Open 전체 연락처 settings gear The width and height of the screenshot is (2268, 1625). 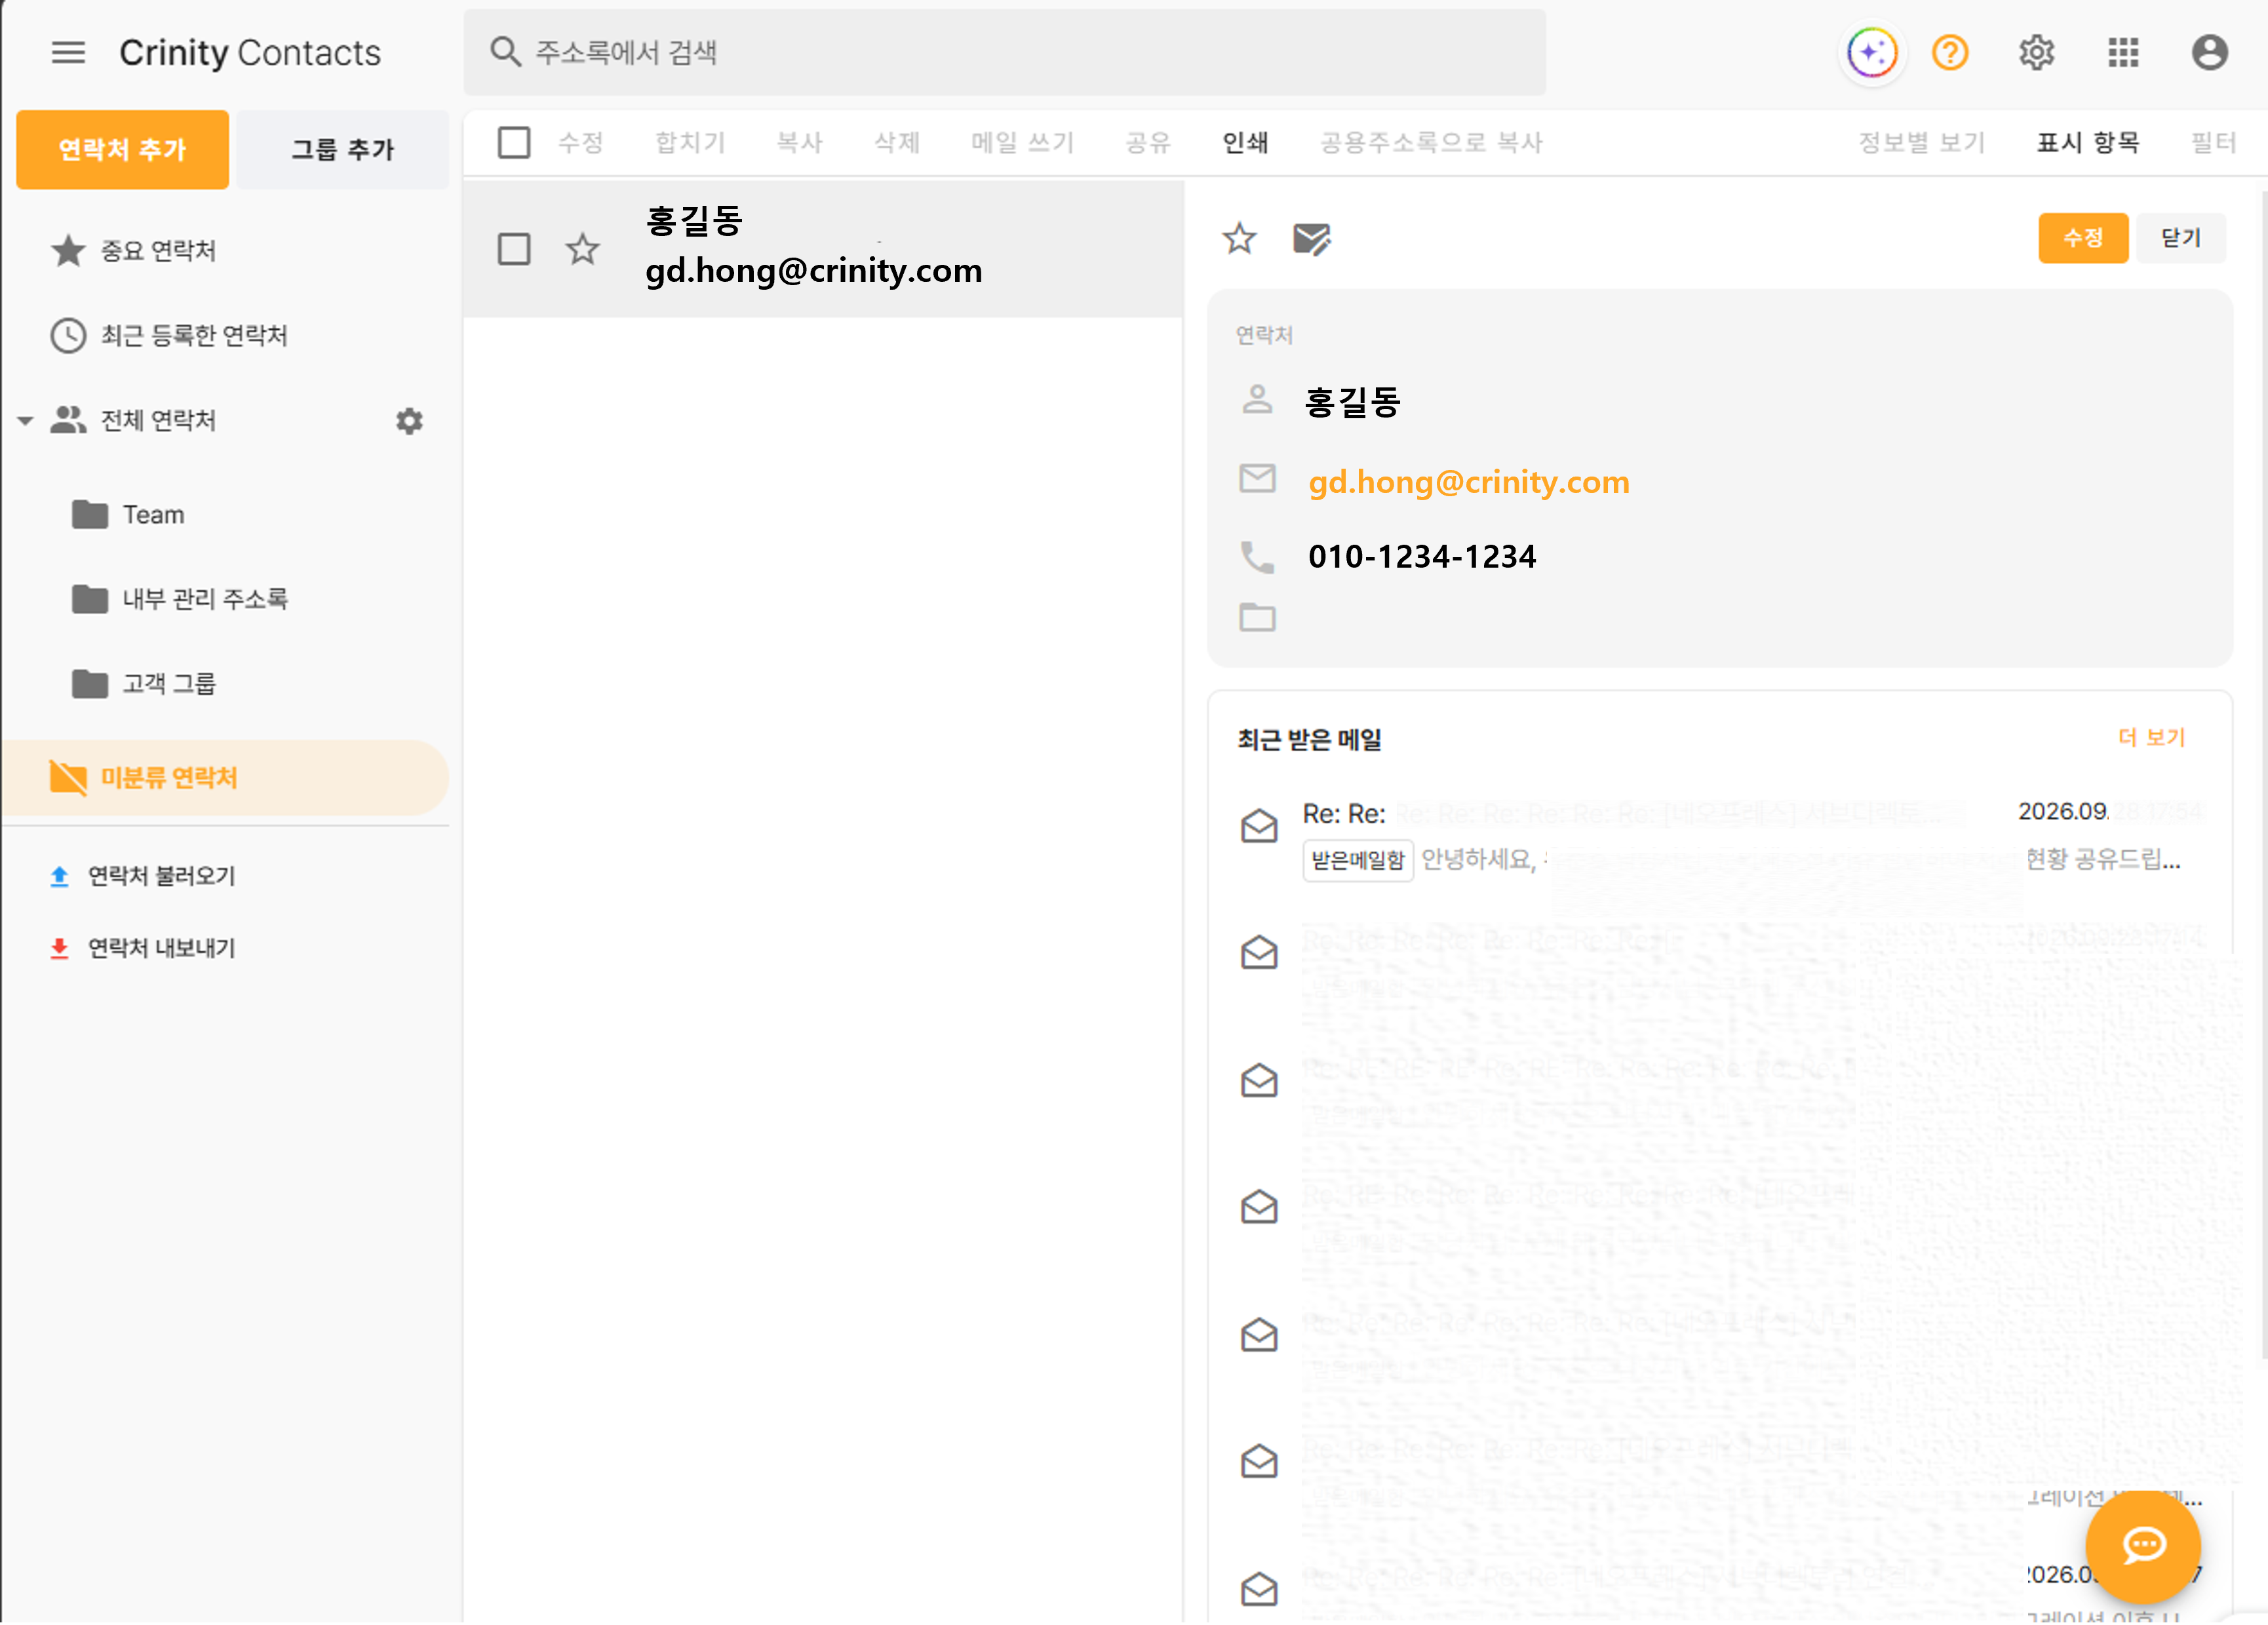pos(409,421)
